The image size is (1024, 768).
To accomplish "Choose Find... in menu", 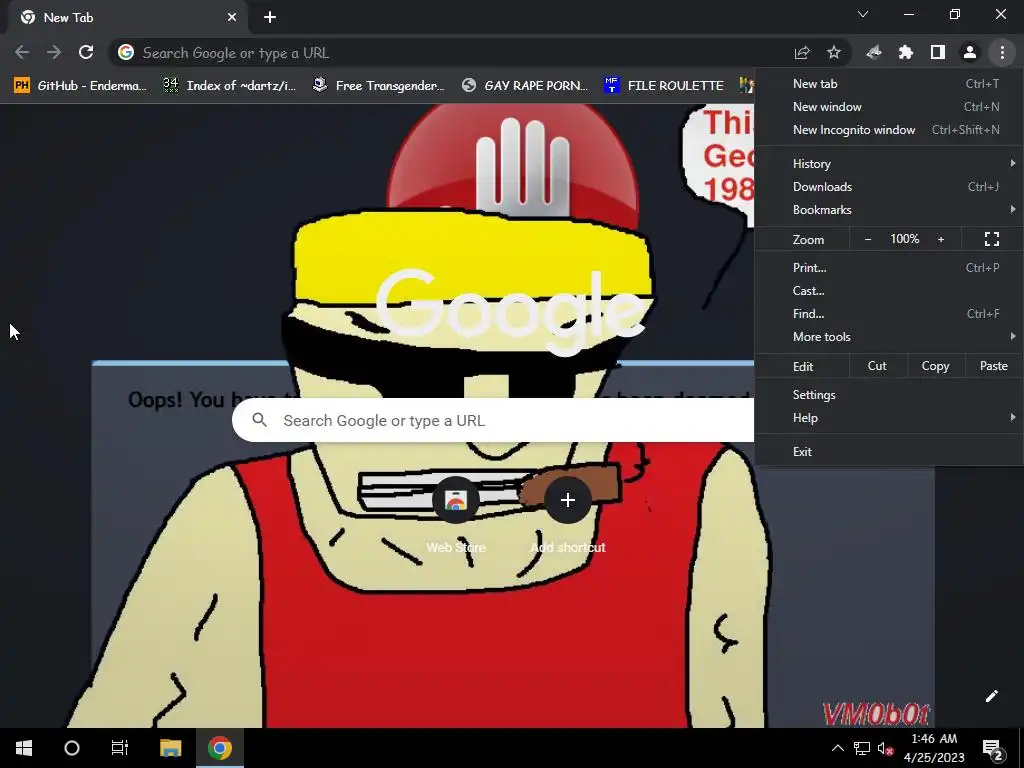I will click(889, 313).
